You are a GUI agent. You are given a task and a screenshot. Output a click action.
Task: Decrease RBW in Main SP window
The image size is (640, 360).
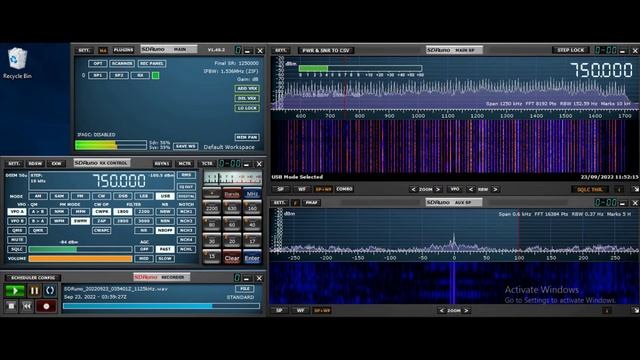point(471,189)
